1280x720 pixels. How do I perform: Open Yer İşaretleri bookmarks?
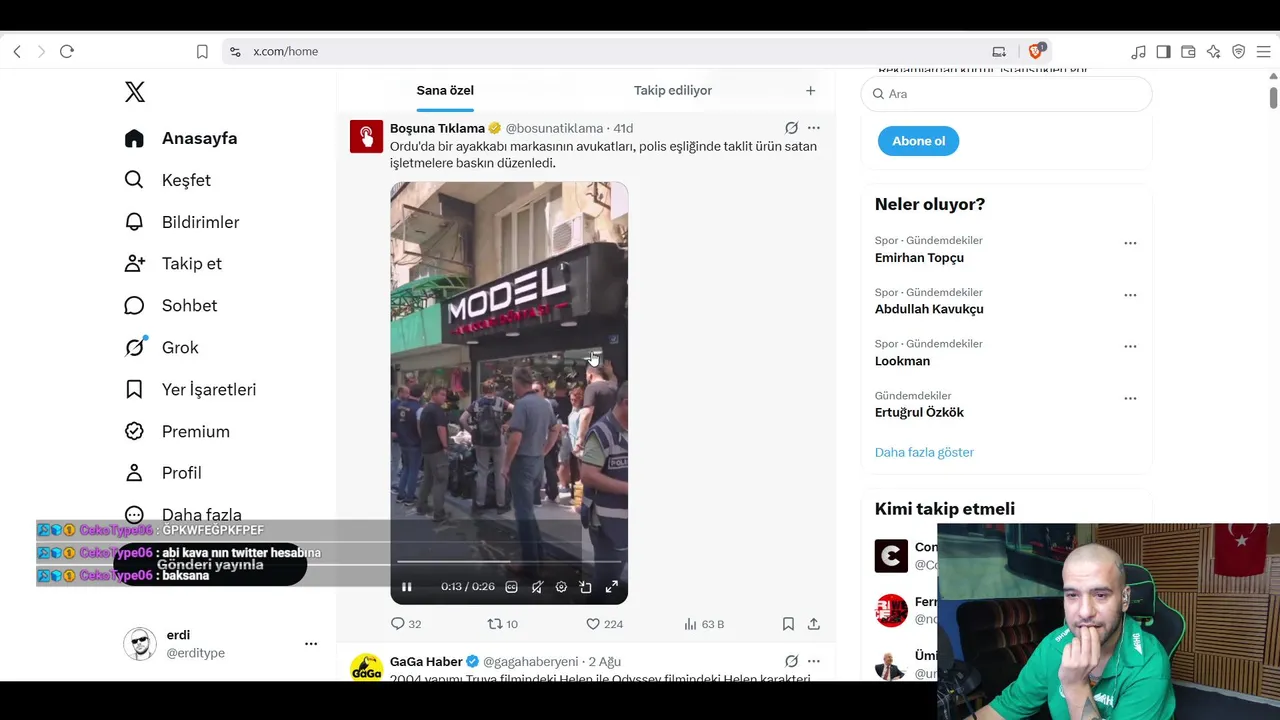click(x=190, y=389)
